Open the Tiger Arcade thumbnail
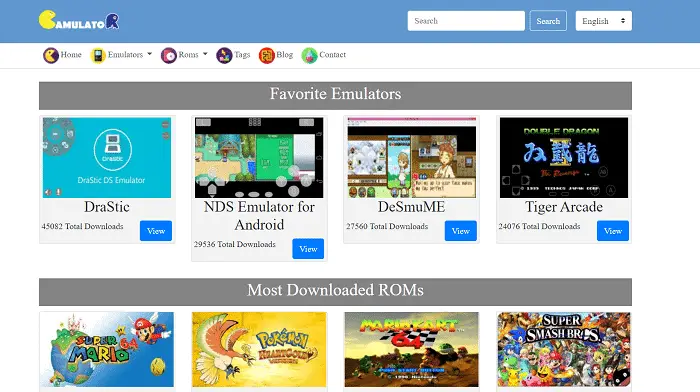The image size is (700, 392). [x=564, y=158]
